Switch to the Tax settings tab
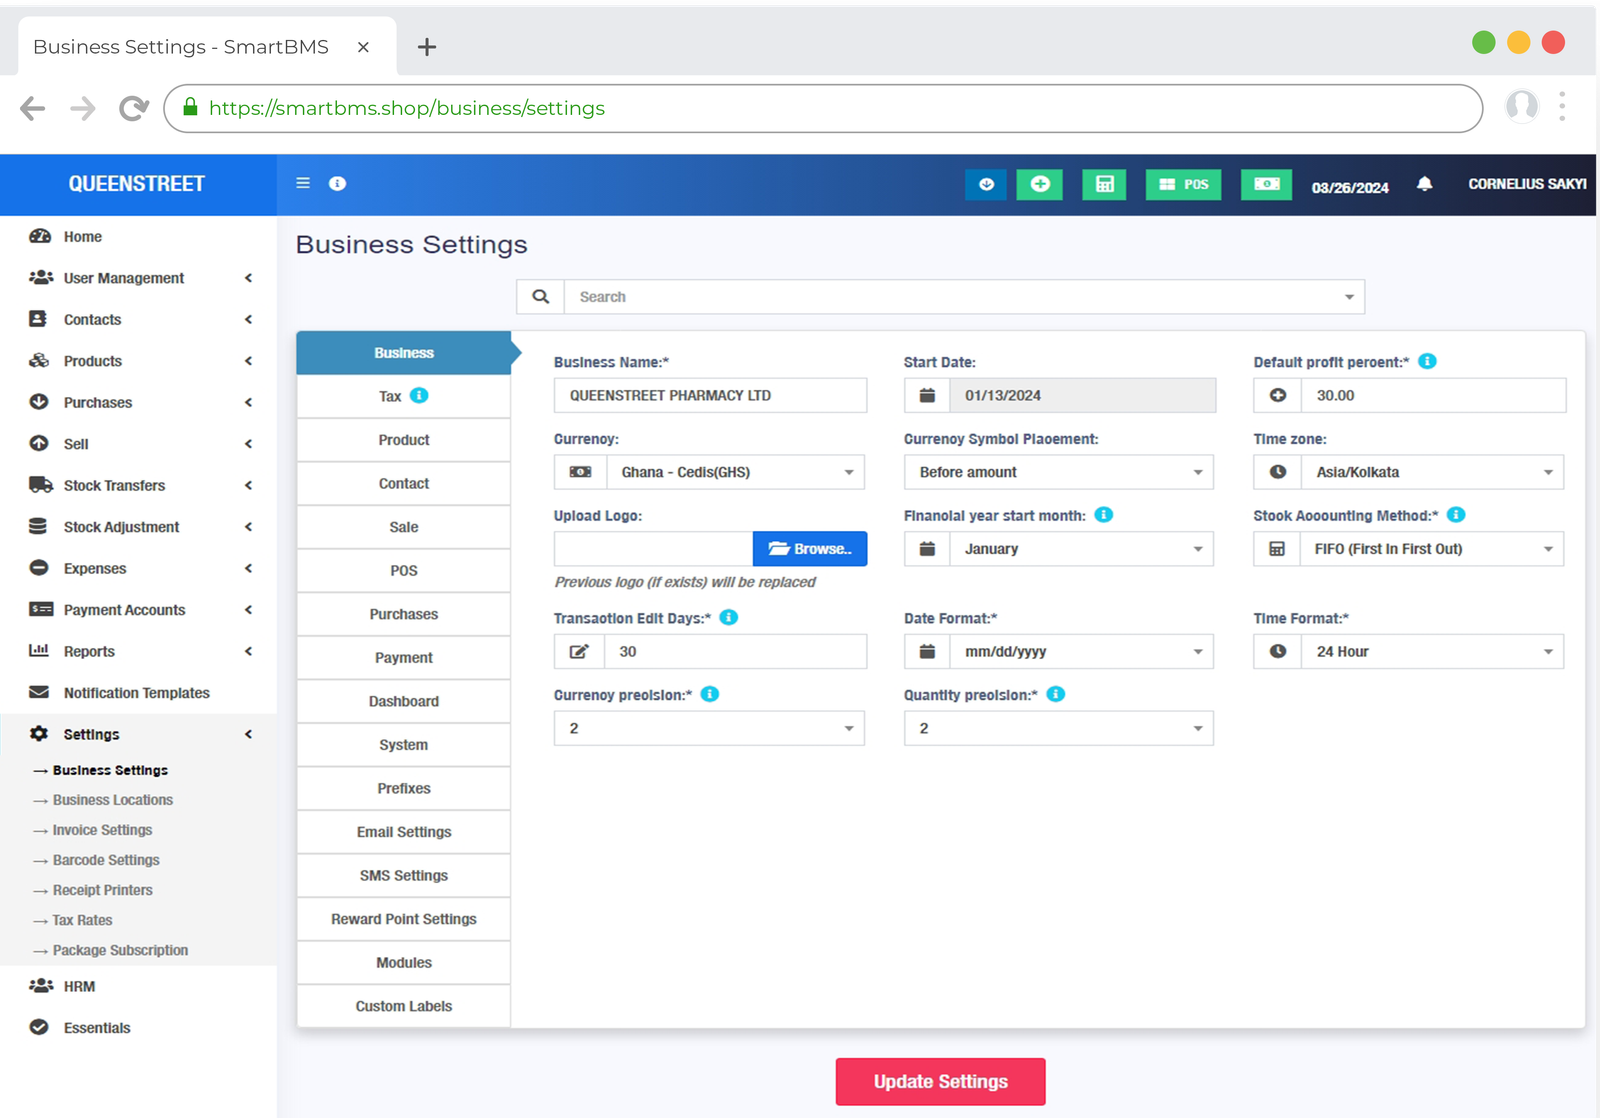The height and width of the screenshot is (1118, 1600). point(403,396)
